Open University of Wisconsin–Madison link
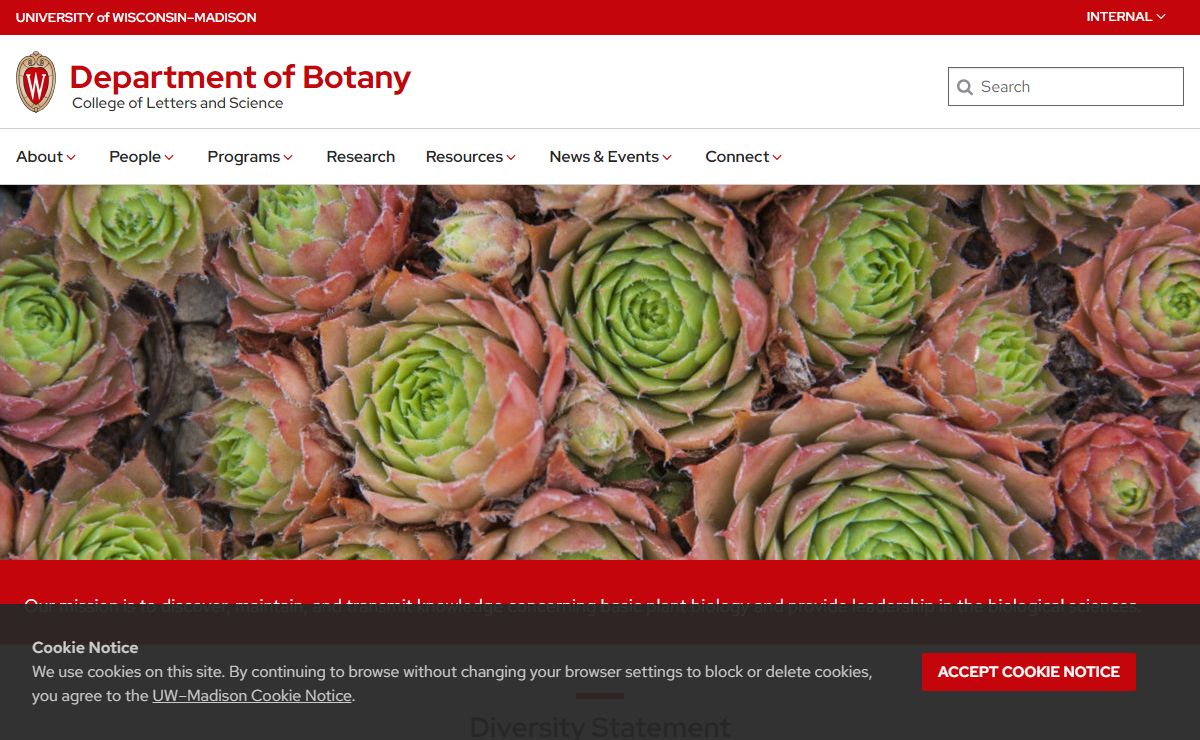Viewport: 1200px width, 740px height. point(136,17)
